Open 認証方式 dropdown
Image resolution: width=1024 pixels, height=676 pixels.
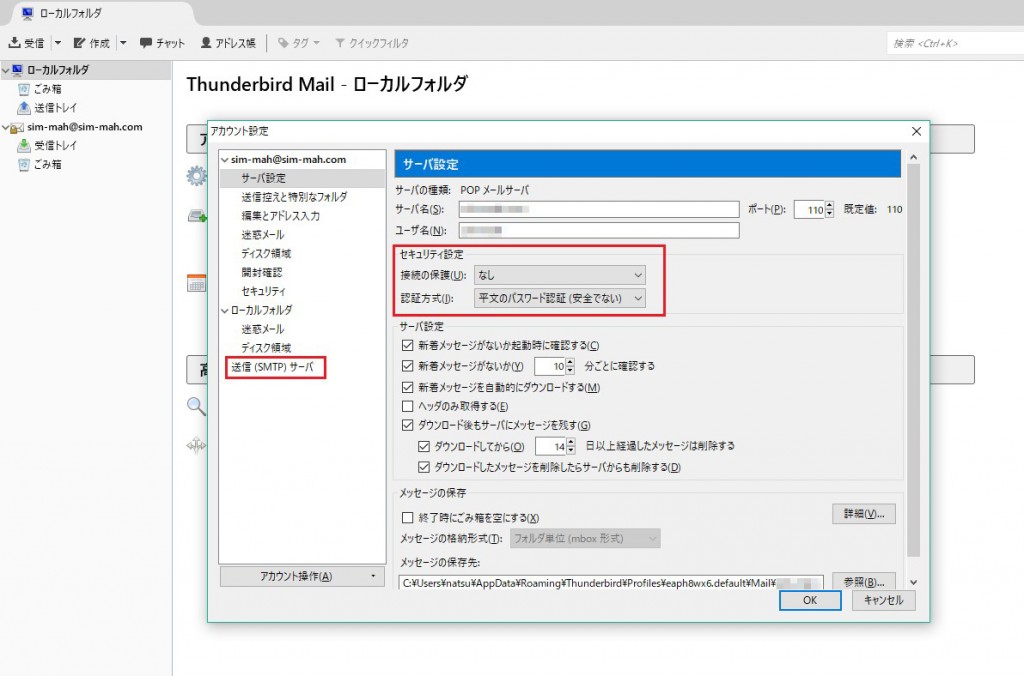tap(560, 298)
